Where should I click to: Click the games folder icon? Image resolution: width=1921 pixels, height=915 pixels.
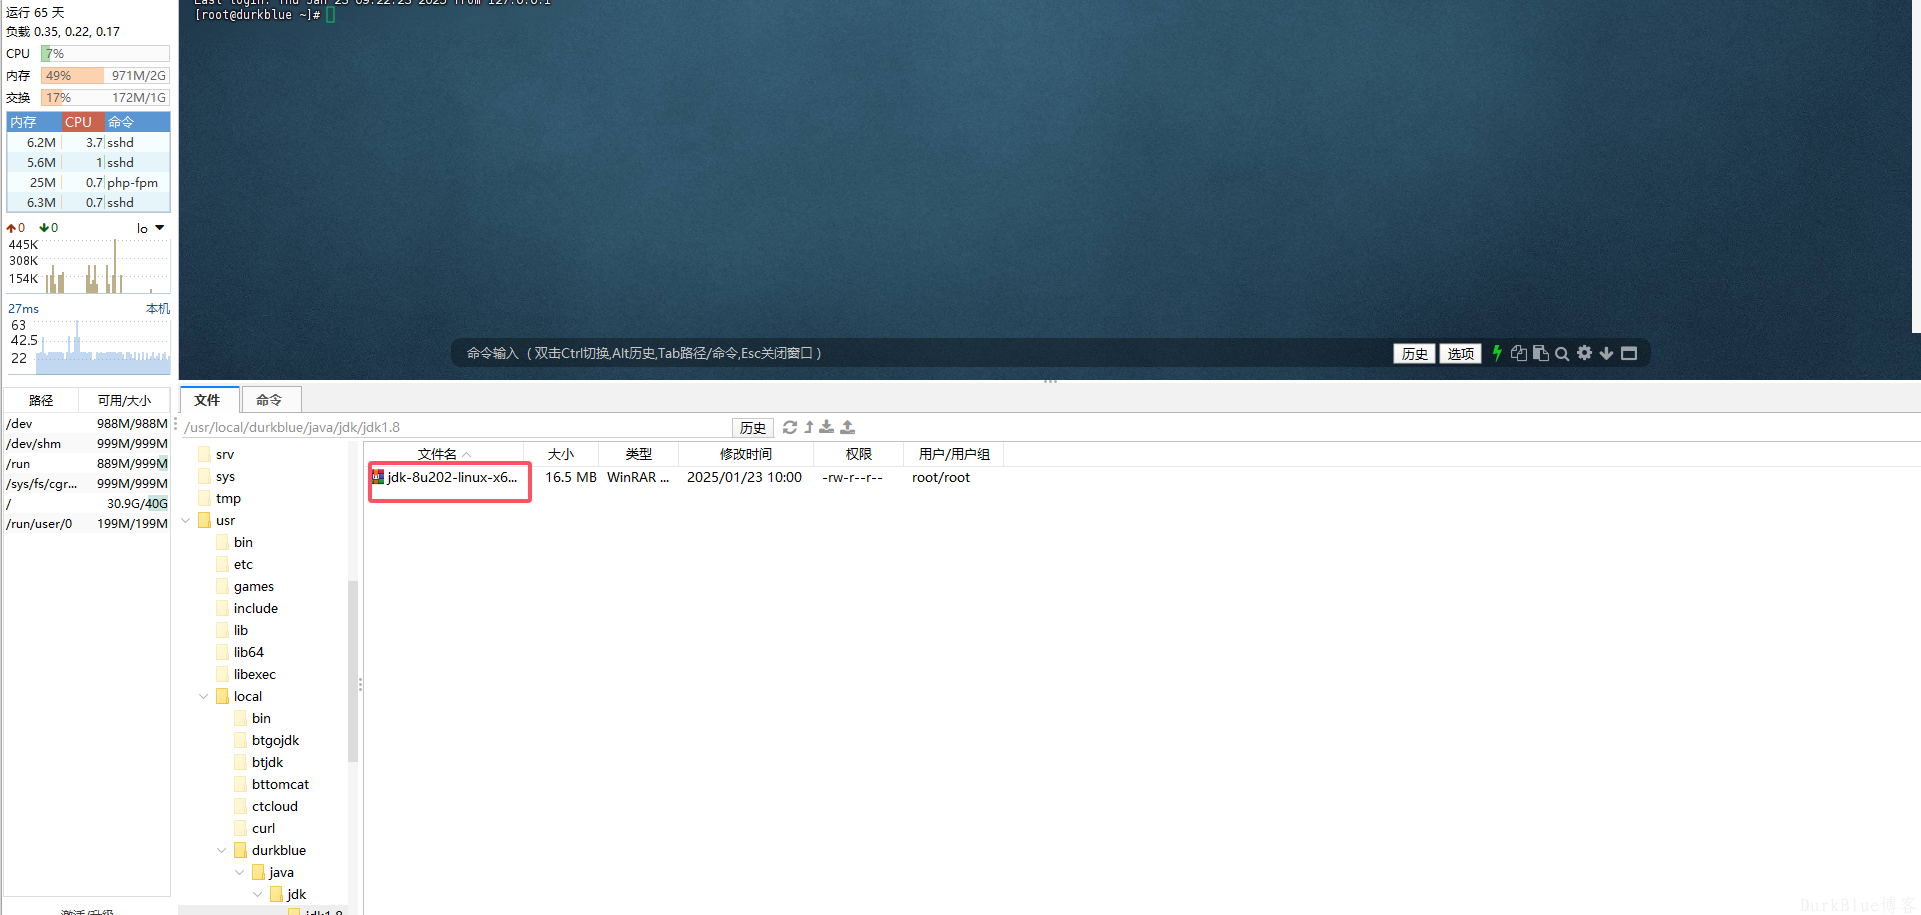pos(223,586)
